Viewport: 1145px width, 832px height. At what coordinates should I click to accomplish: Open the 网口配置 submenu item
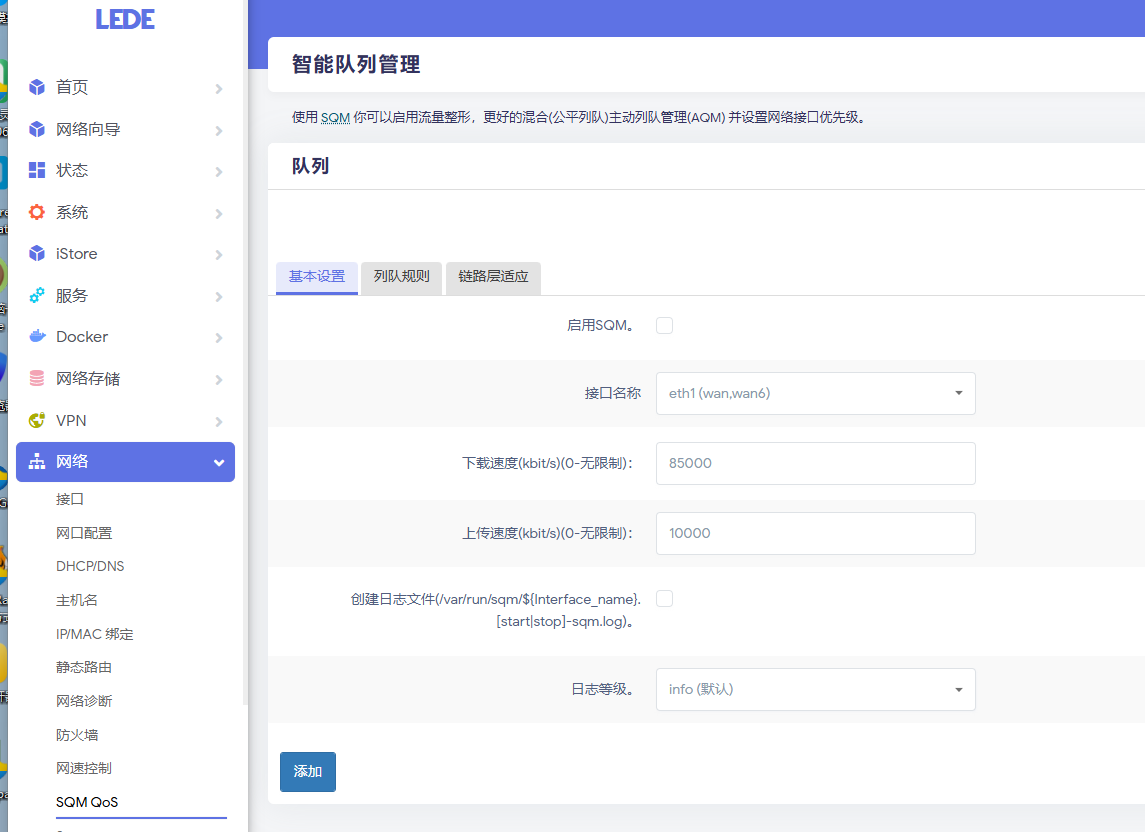pos(84,533)
